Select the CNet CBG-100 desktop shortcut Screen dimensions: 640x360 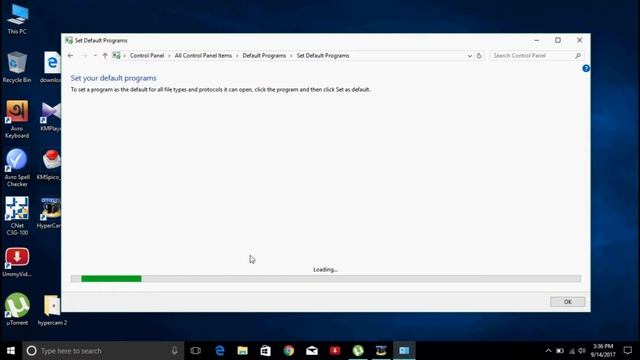click(x=17, y=216)
